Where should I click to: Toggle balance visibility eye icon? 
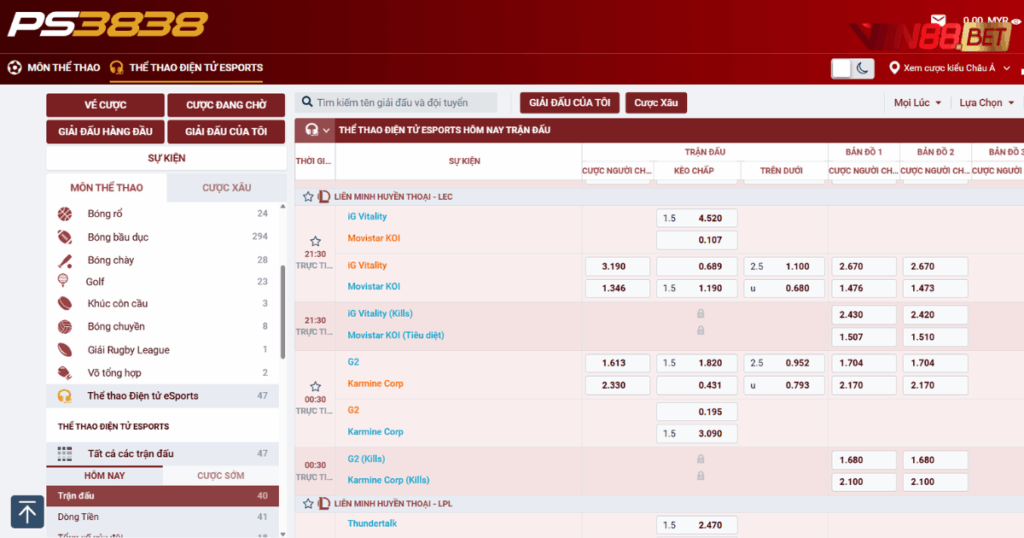click(1017, 22)
